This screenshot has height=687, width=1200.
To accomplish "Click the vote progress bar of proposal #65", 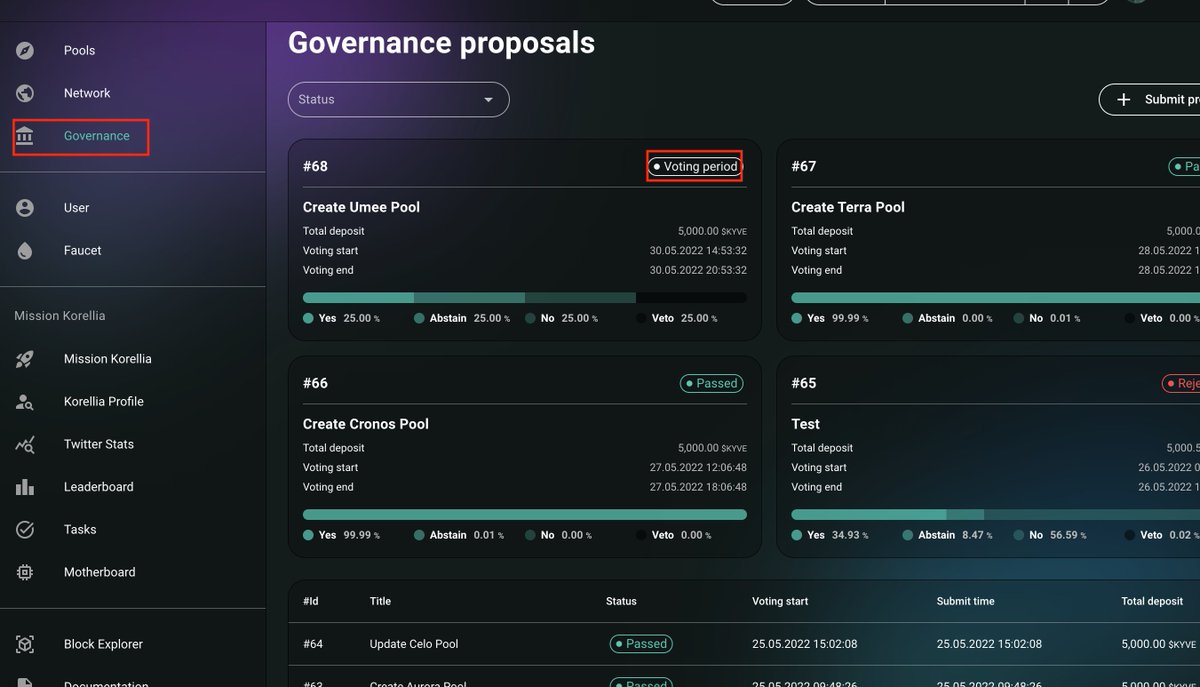I will point(995,515).
